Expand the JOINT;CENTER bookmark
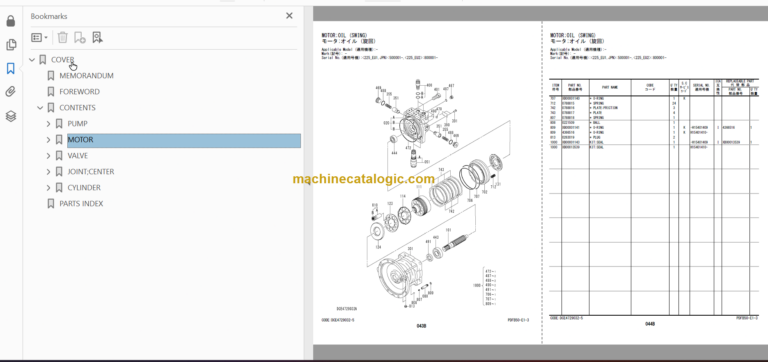 (x=48, y=171)
